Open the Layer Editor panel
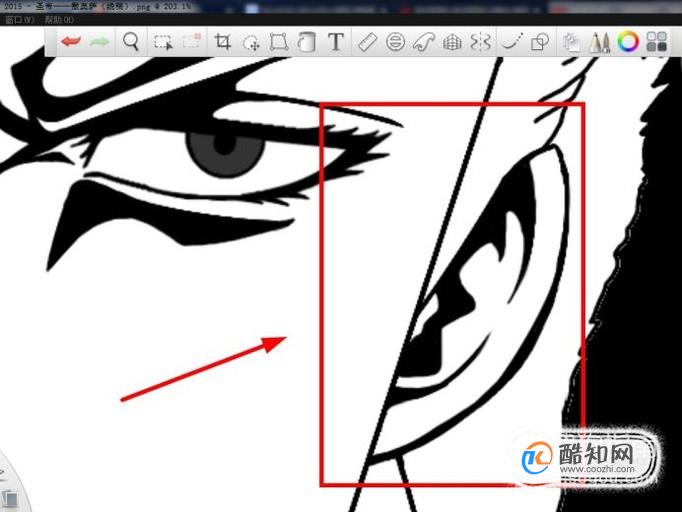 point(571,43)
